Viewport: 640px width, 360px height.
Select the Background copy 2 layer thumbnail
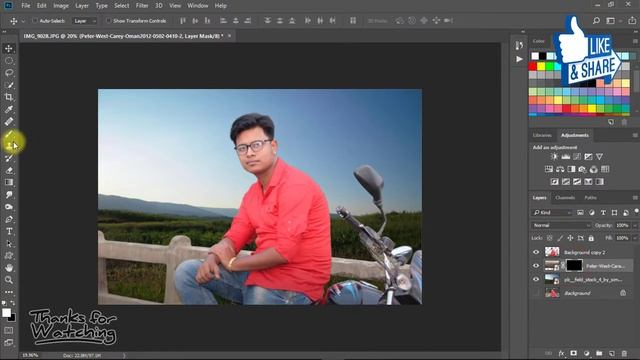[x=552, y=252]
